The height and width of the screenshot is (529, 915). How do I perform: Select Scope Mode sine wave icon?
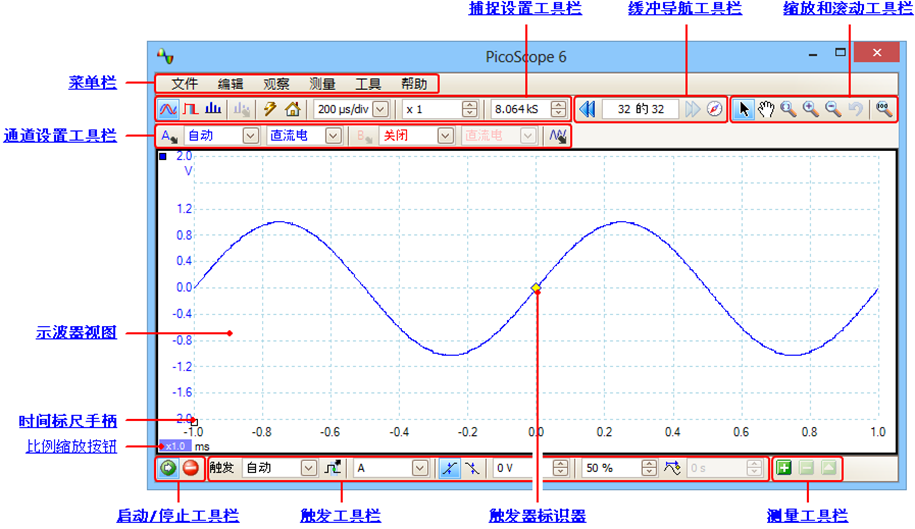pos(168,109)
